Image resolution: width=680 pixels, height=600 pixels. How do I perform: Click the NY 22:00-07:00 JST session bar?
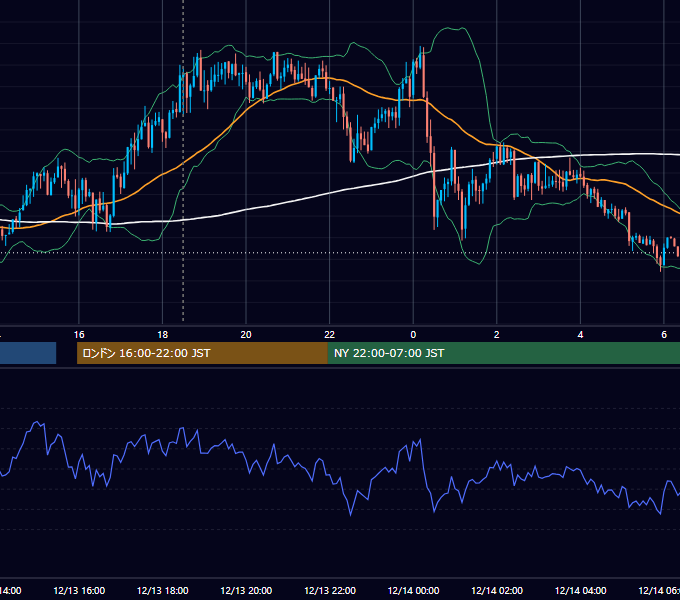[x=503, y=353]
